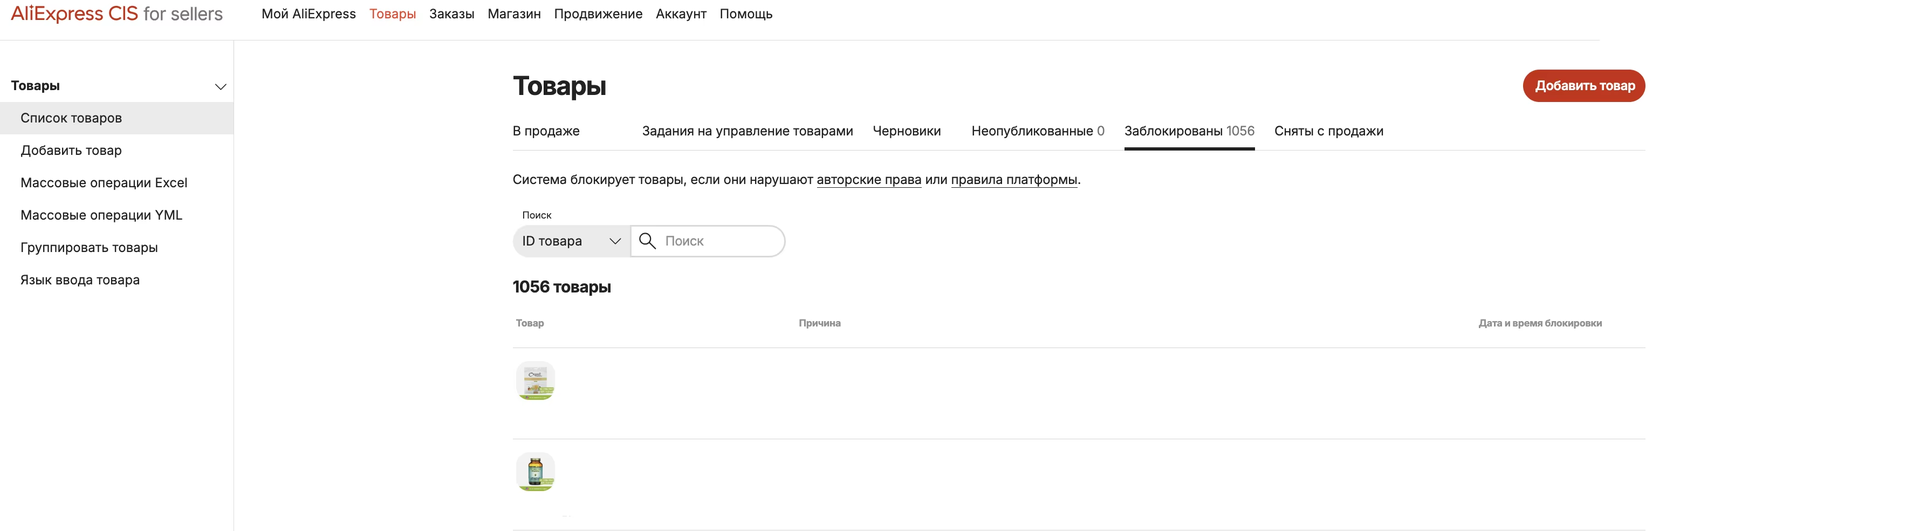Select the Неопубликованные tab
This screenshot has height=531, width=1920.
[x=1037, y=131]
